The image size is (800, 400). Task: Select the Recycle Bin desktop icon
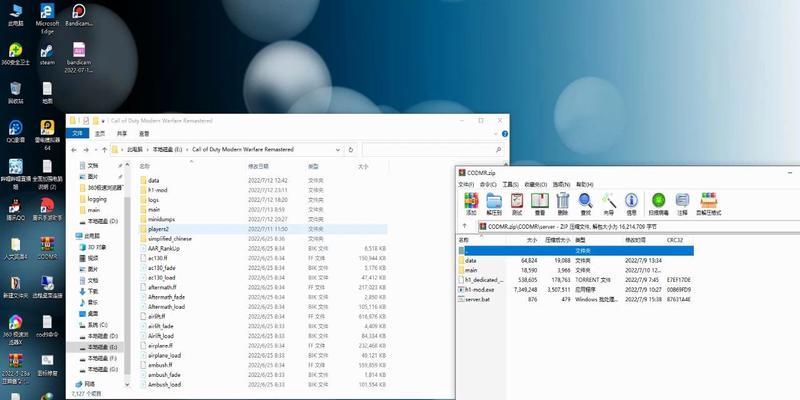click(15, 88)
